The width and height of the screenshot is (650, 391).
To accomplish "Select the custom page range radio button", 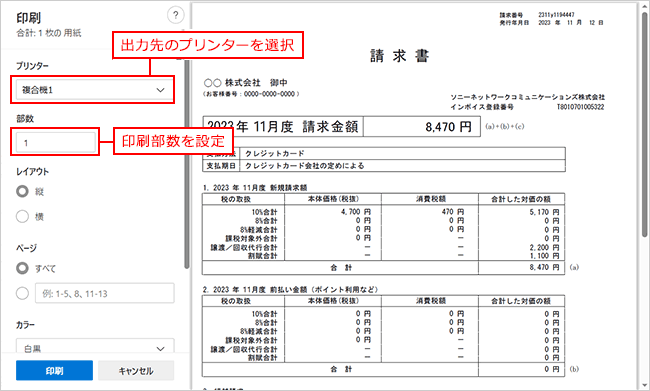I will coord(22,293).
